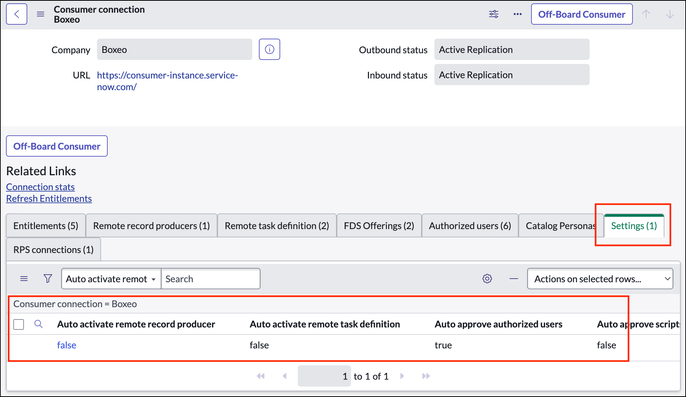686x397 pixels.
Task: Check the select-all rows checkbox
Action: (18, 324)
